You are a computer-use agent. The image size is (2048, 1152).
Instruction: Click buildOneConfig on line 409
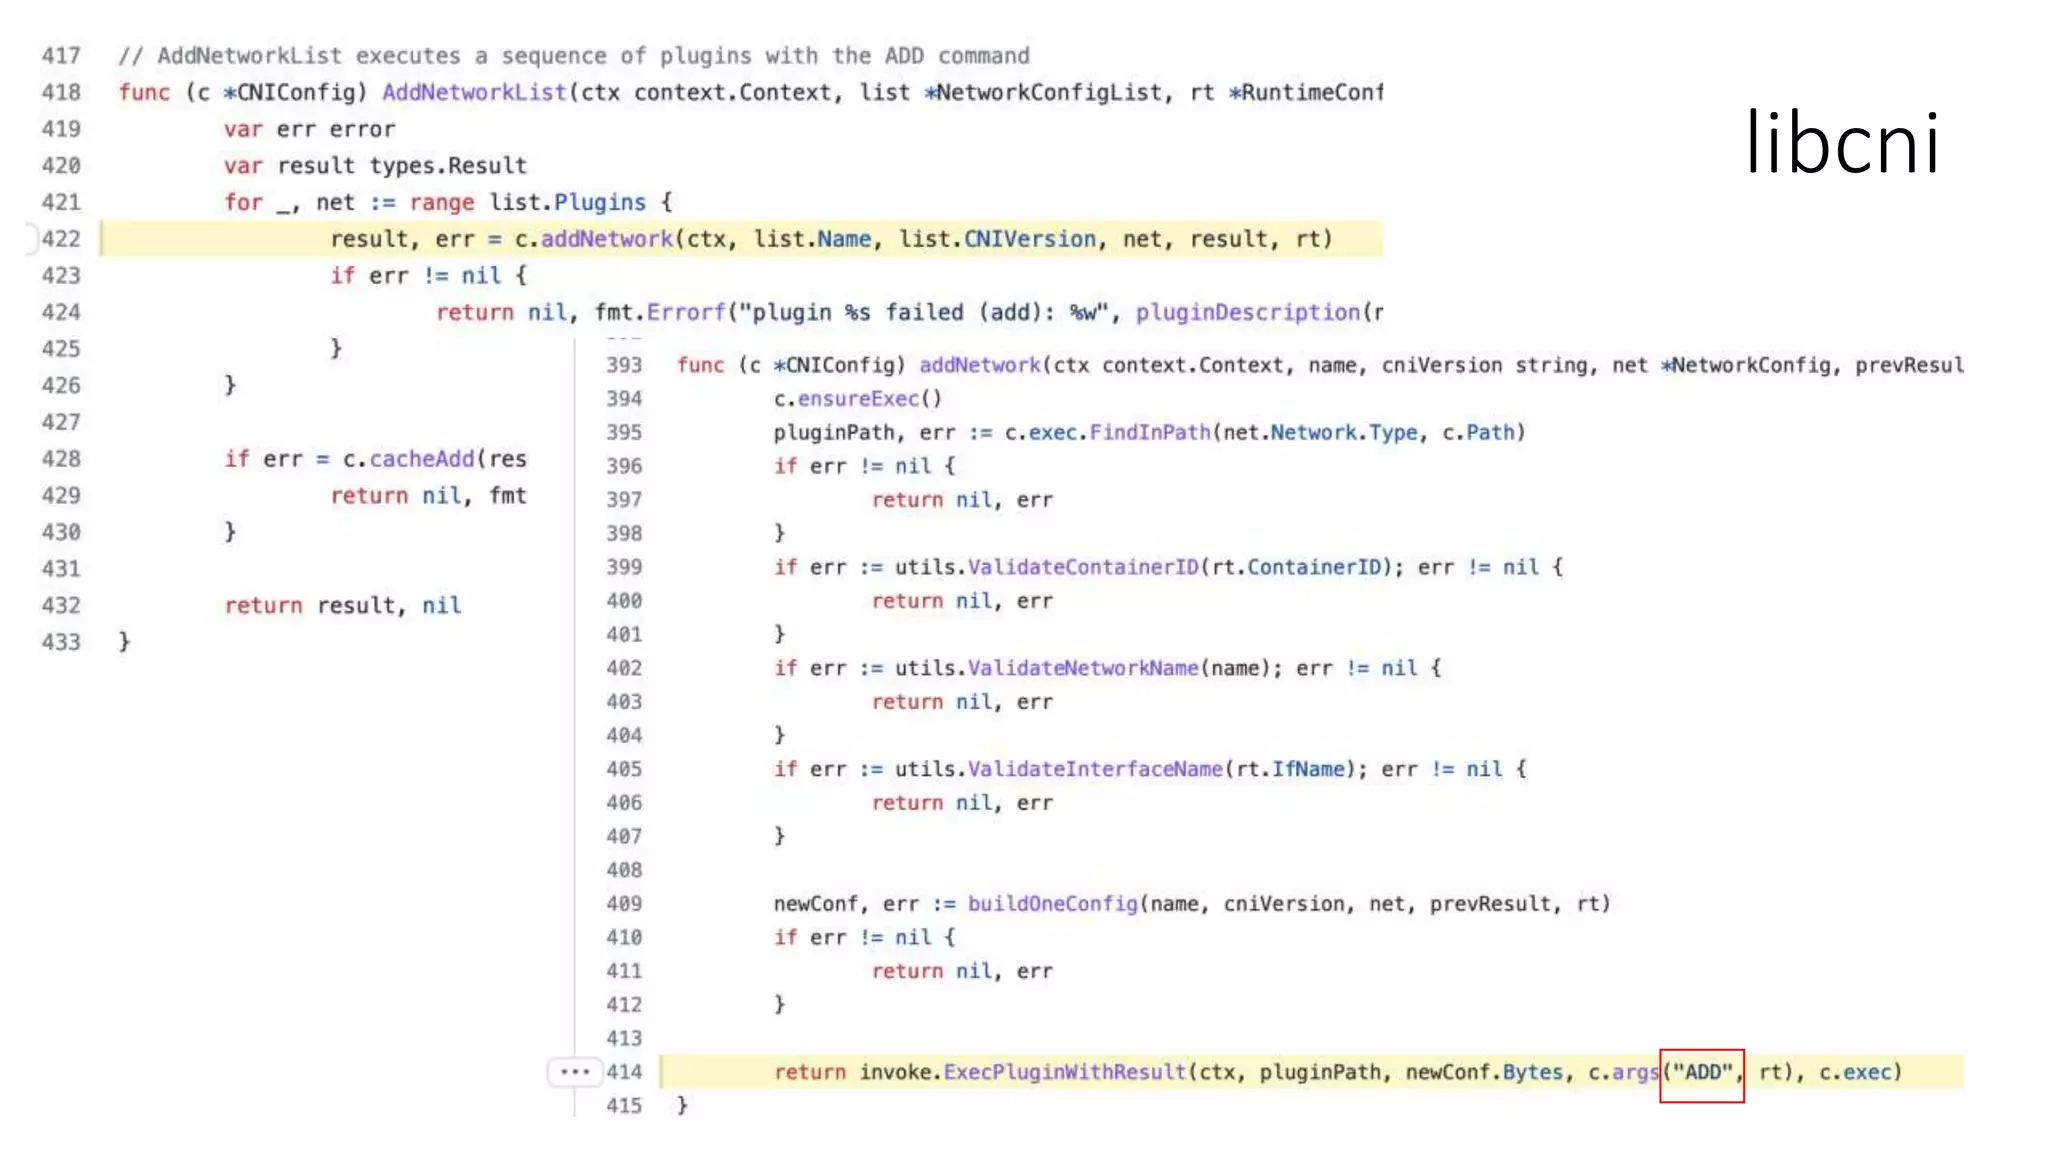pos(1052,904)
